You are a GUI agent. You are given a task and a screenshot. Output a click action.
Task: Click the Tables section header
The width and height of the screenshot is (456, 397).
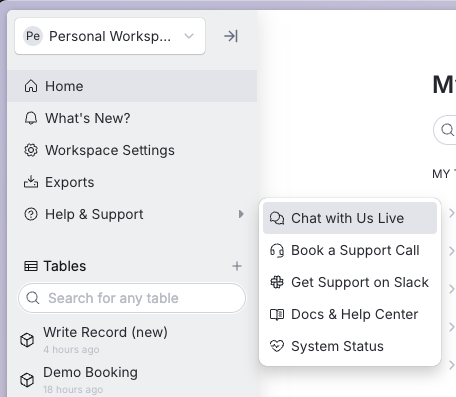coord(65,266)
